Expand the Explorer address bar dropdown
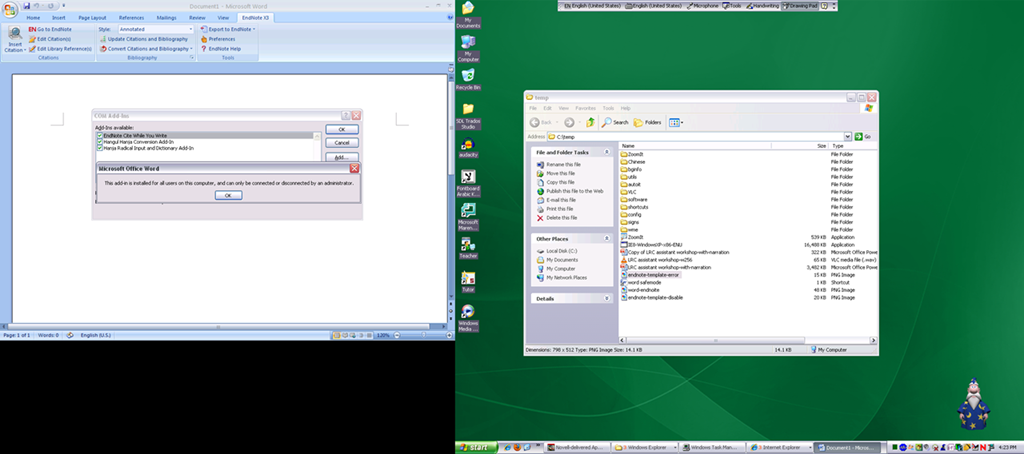Image resolution: width=1024 pixels, height=454 pixels. pyautogui.click(x=846, y=136)
